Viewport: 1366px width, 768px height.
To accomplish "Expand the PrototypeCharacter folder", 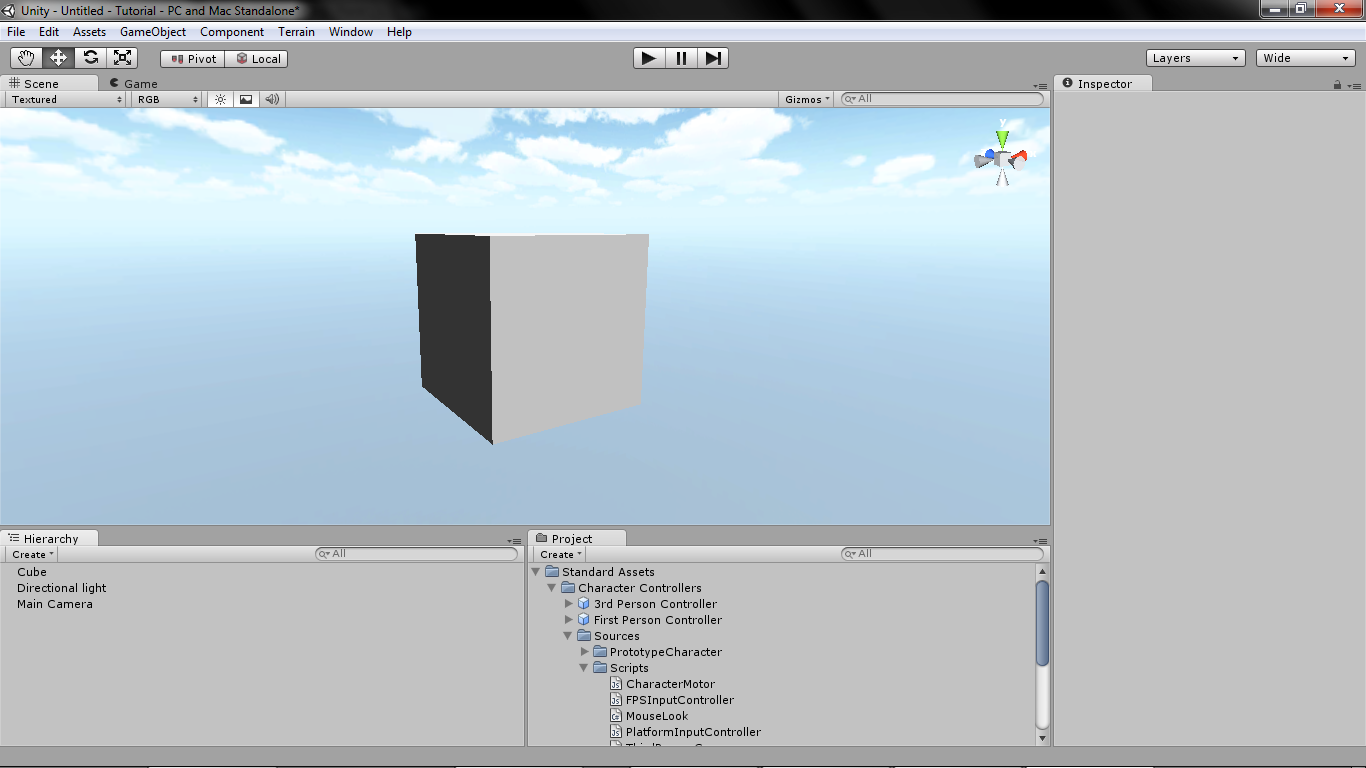I will tap(585, 652).
